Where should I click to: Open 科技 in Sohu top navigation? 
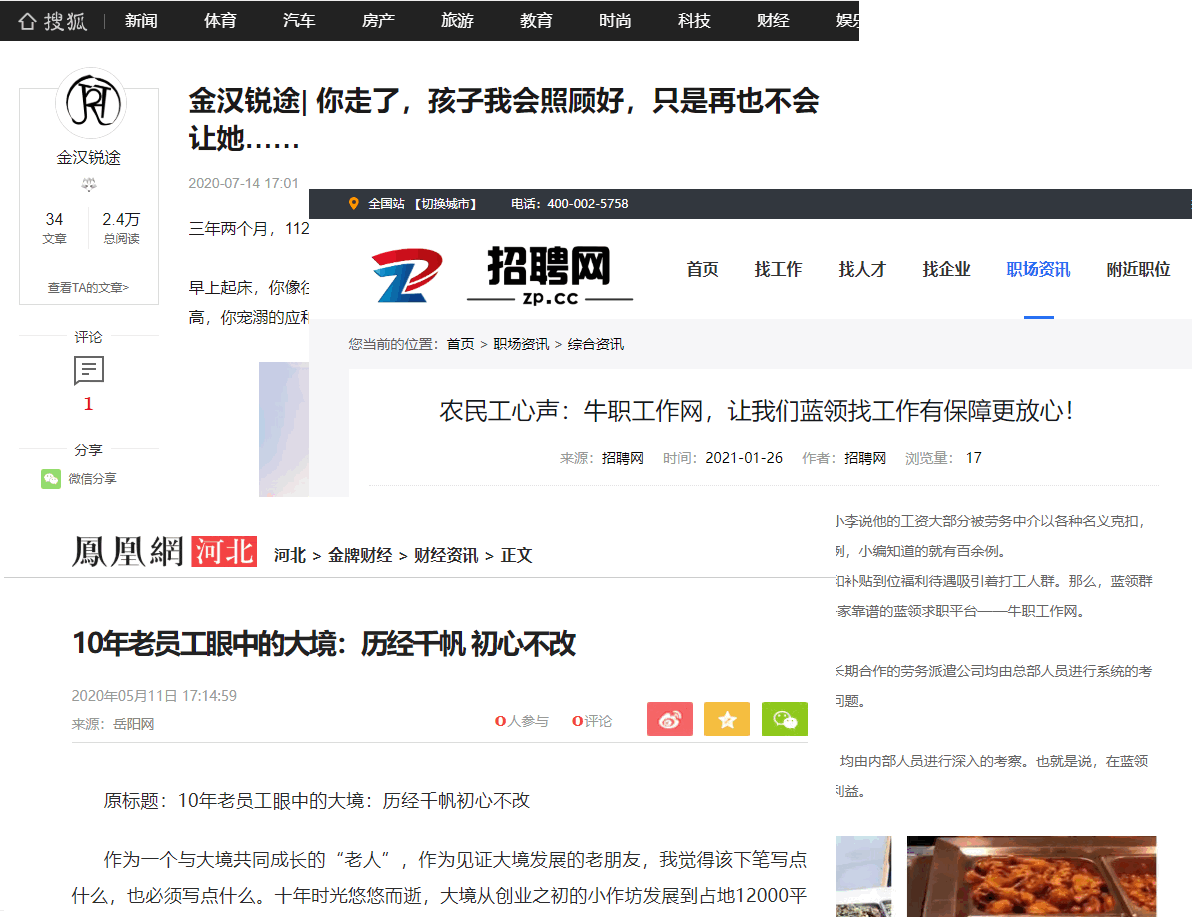(x=694, y=21)
